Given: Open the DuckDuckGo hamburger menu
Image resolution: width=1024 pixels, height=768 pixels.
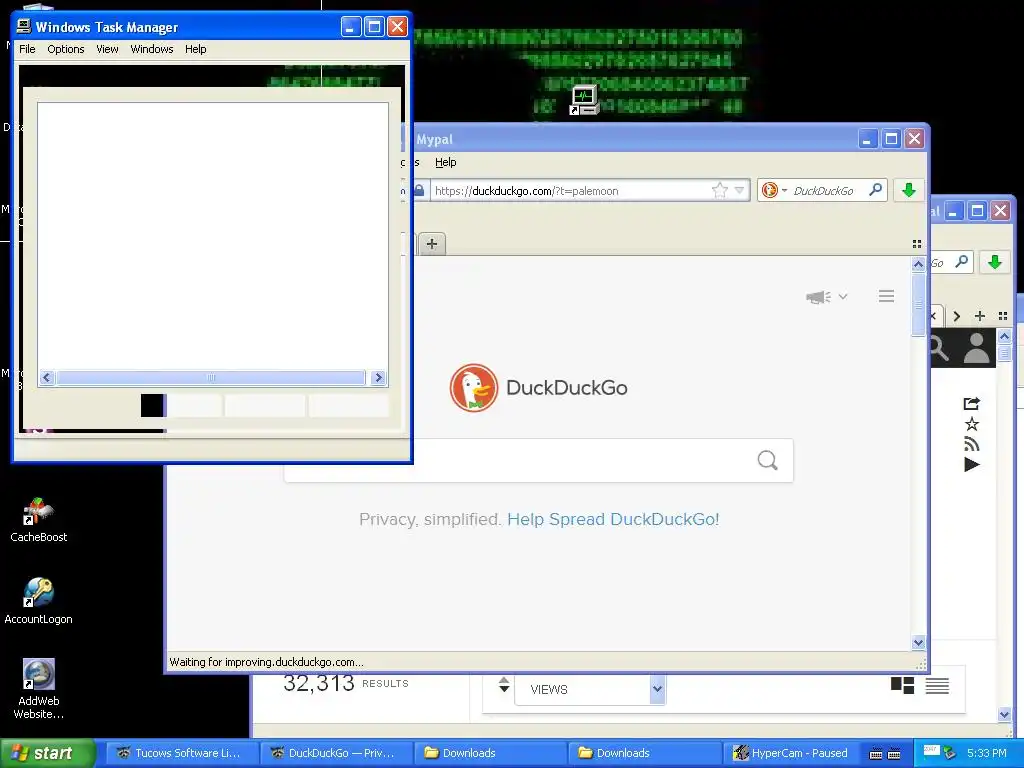Looking at the screenshot, I should pos(886,296).
